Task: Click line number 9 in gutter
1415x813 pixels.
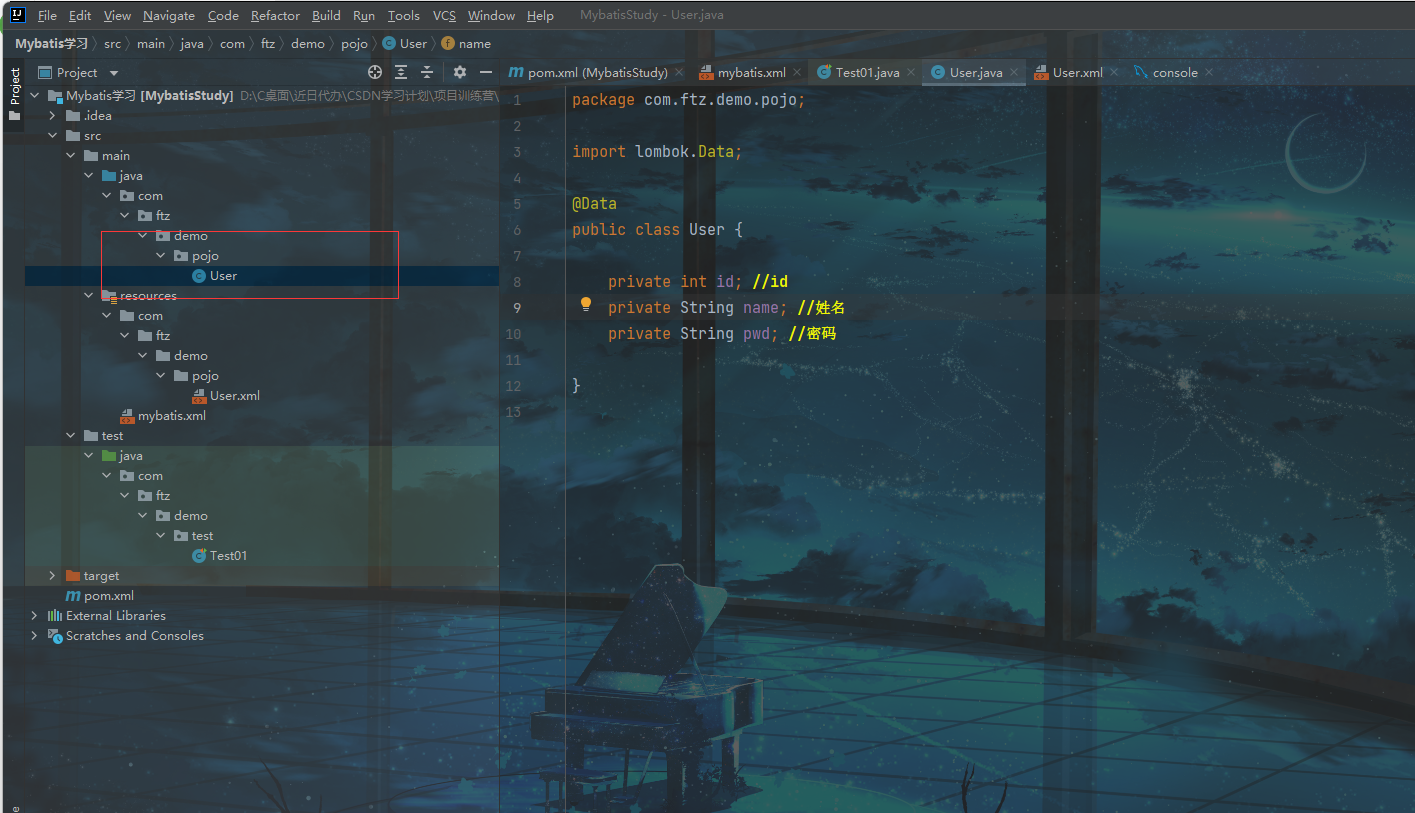Action: pos(517,308)
